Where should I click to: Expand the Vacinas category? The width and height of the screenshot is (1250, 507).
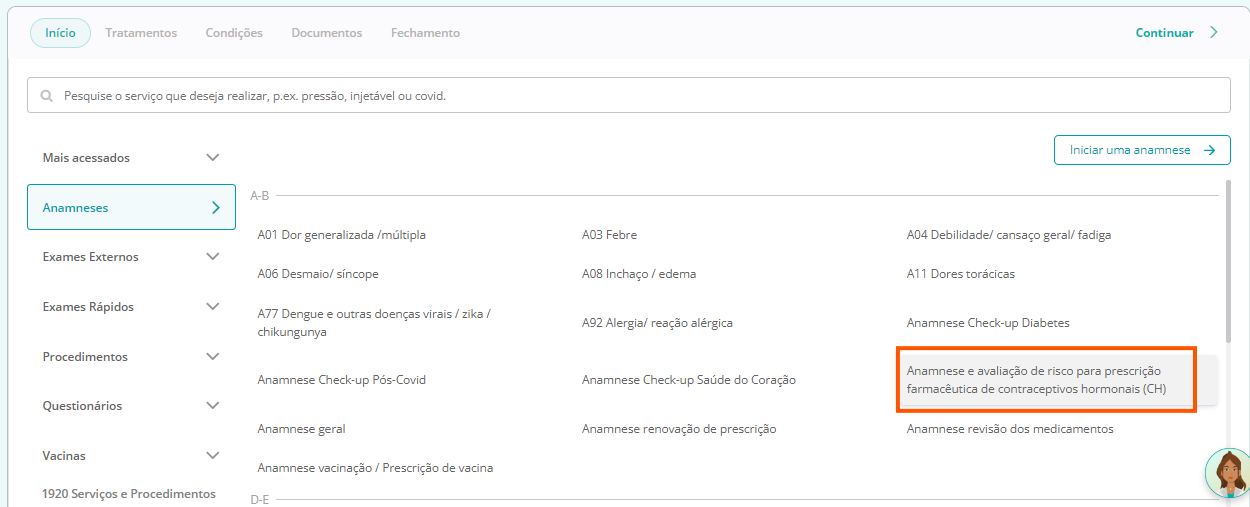212,456
